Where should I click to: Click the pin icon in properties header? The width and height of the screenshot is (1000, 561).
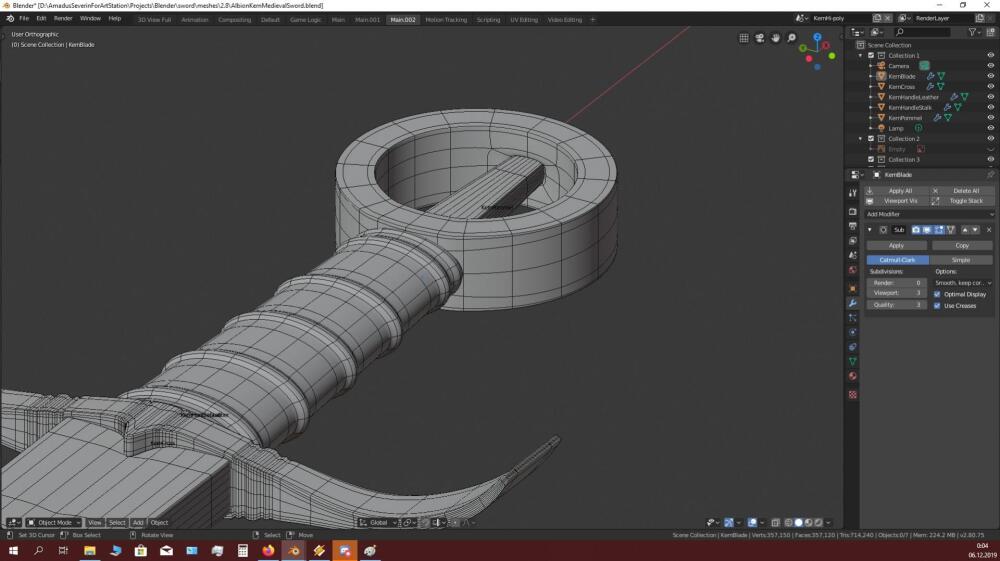tap(990, 175)
